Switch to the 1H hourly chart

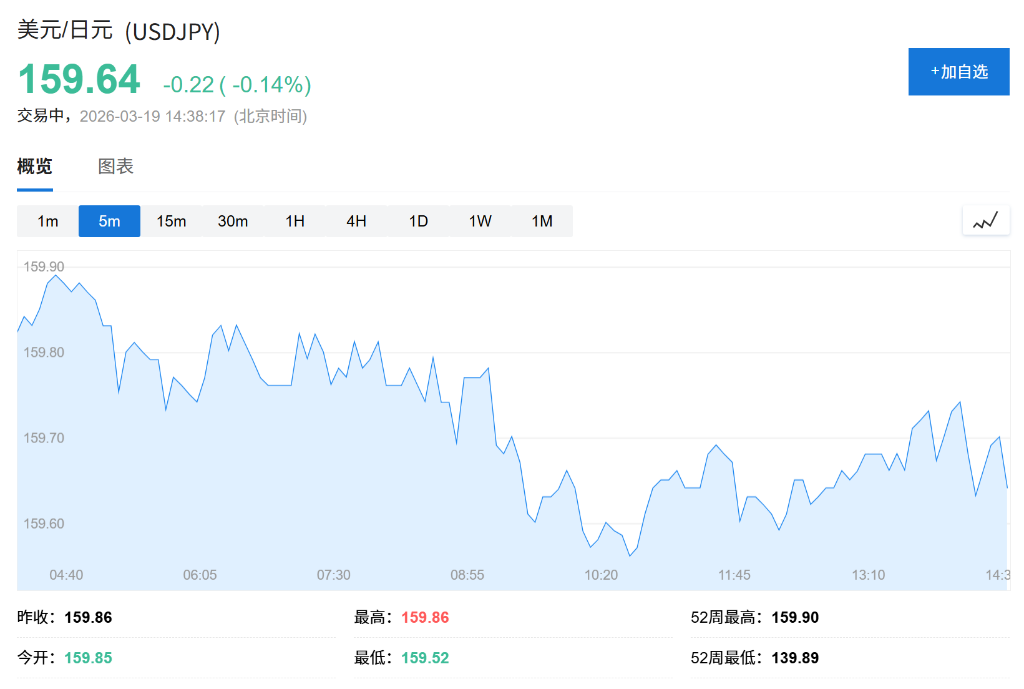tap(294, 221)
